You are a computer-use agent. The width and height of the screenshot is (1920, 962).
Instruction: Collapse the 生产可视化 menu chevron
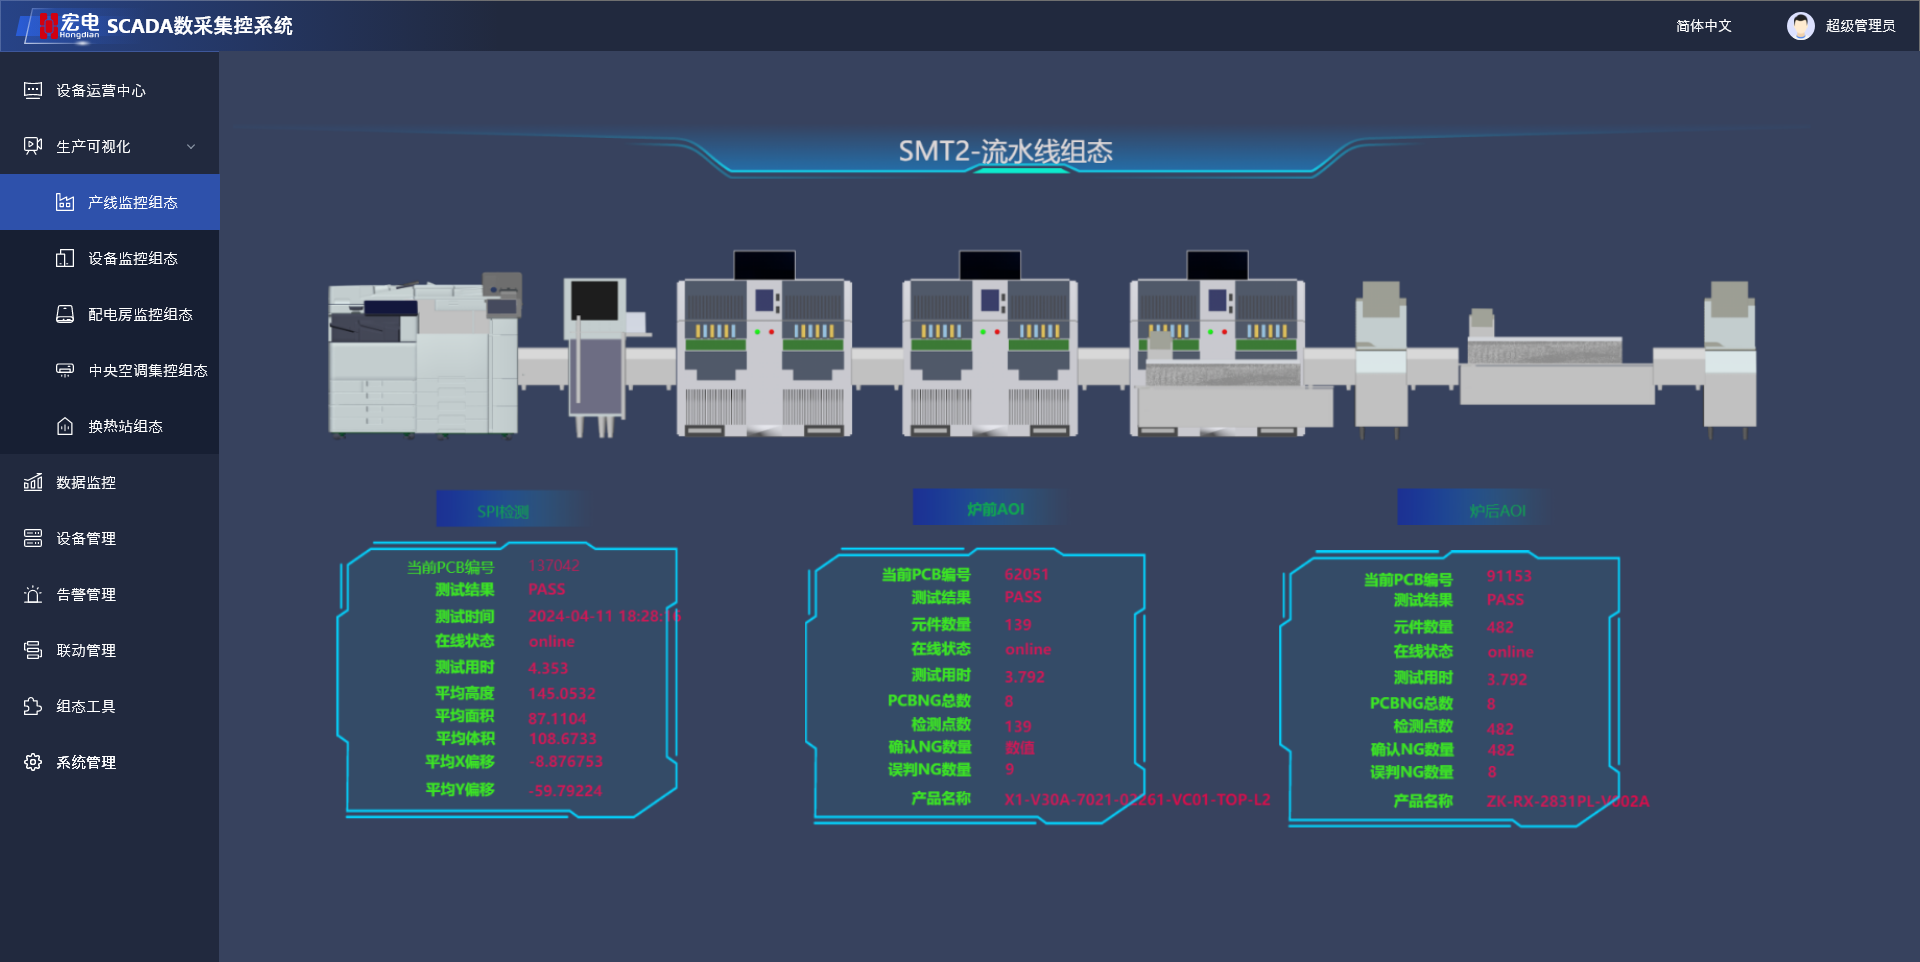click(191, 147)
